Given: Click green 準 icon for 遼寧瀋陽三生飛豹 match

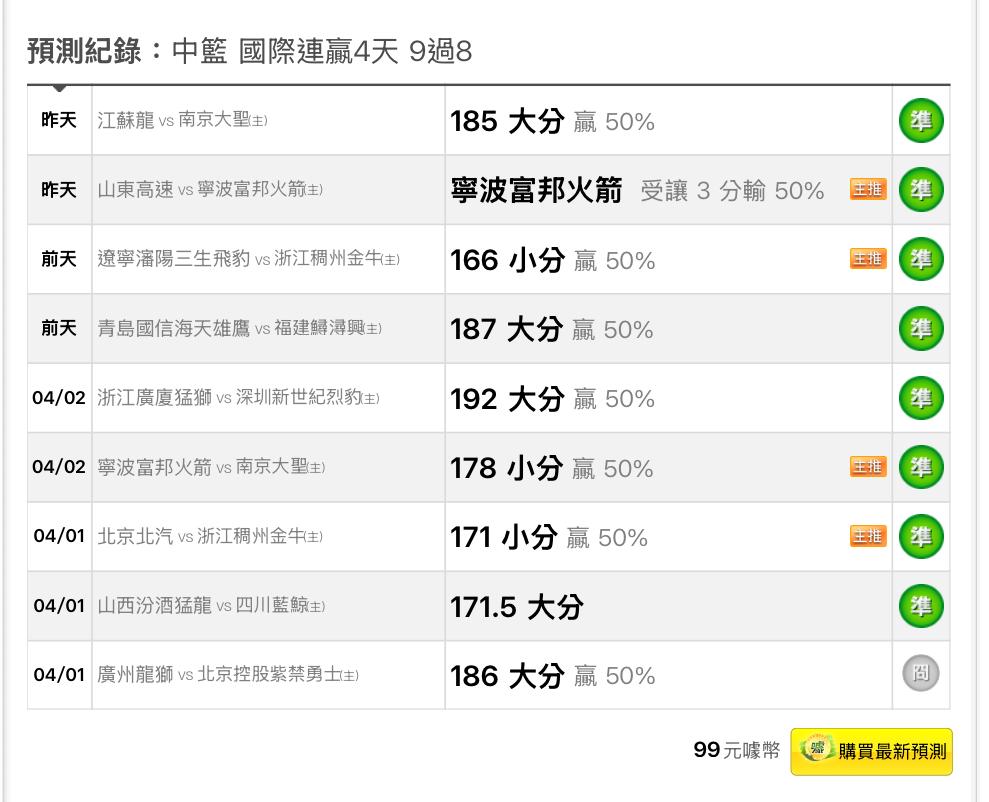Looking at the screenshot, I should [x=921, y=259].
